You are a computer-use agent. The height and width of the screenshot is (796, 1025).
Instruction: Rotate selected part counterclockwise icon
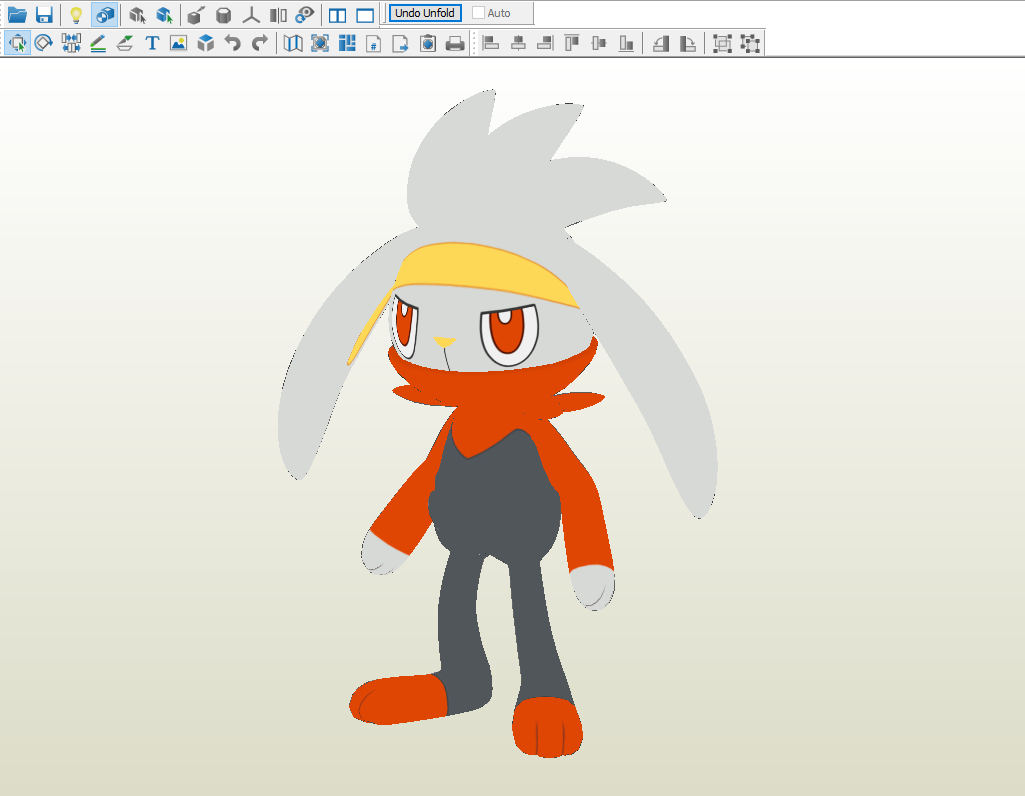point(661,43)
